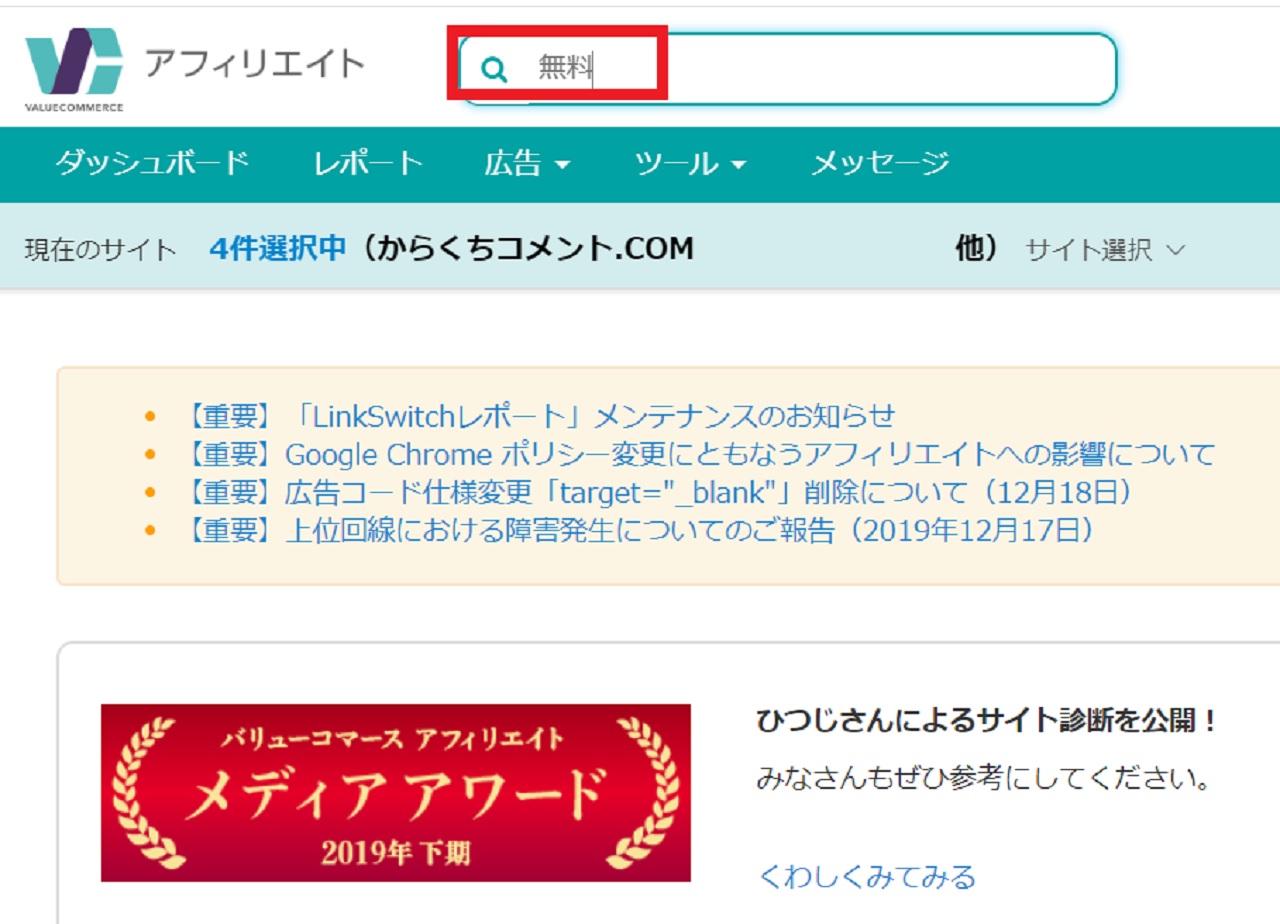1280x924 pixels.
Task: Open the target="_blank" removal notice
Action: (657, 492)
